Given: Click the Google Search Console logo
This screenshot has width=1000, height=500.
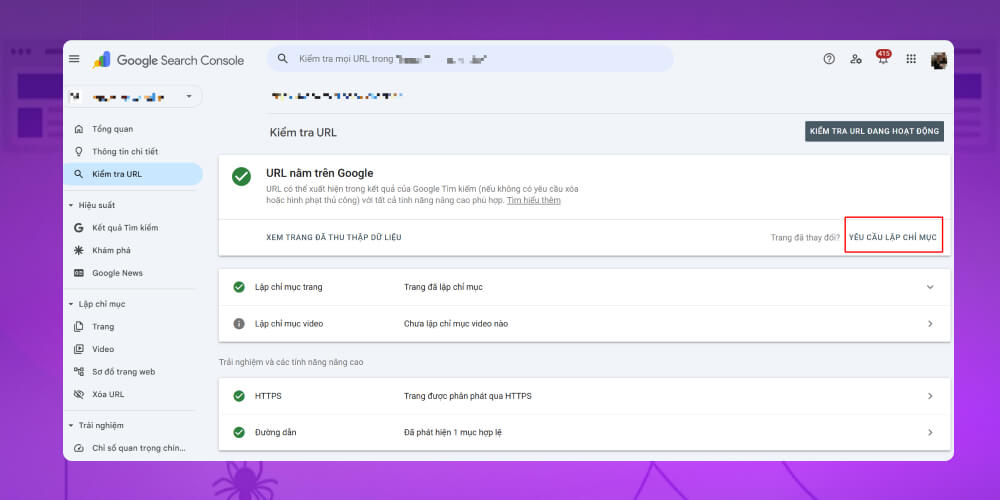Looking at the screenshot, I should click(168, 60).
